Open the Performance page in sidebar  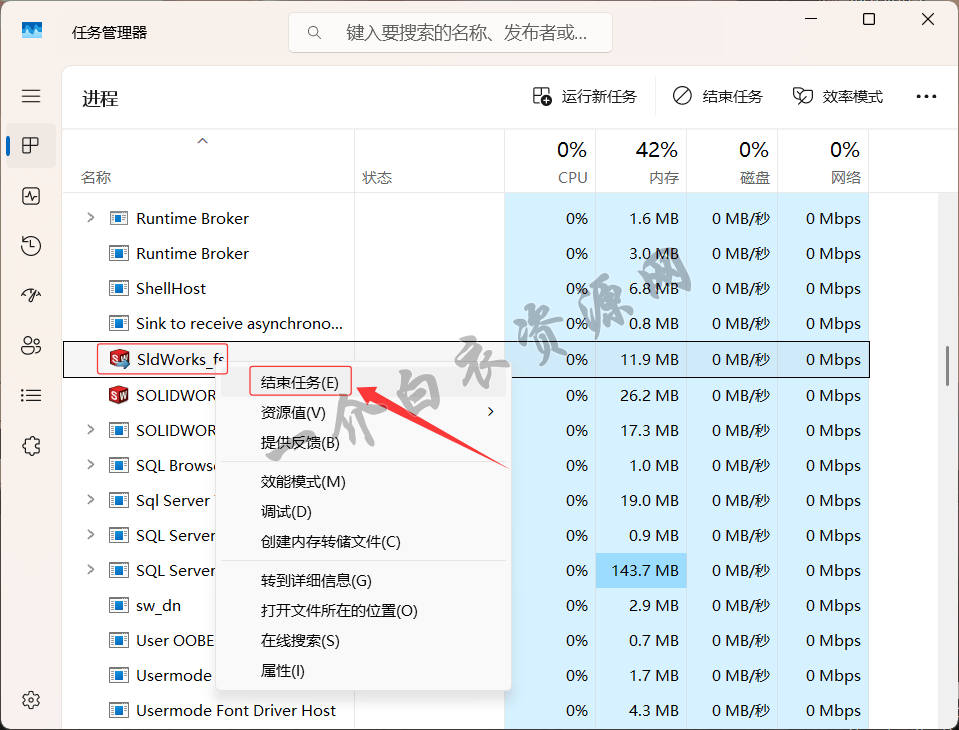coord(31,196)
